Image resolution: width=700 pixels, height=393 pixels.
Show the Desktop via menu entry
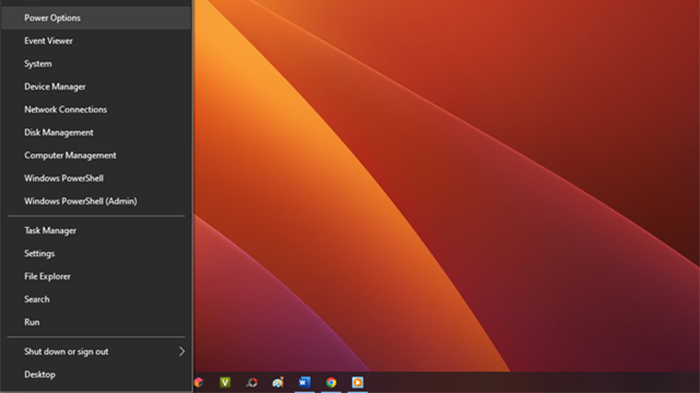(96, 375)
